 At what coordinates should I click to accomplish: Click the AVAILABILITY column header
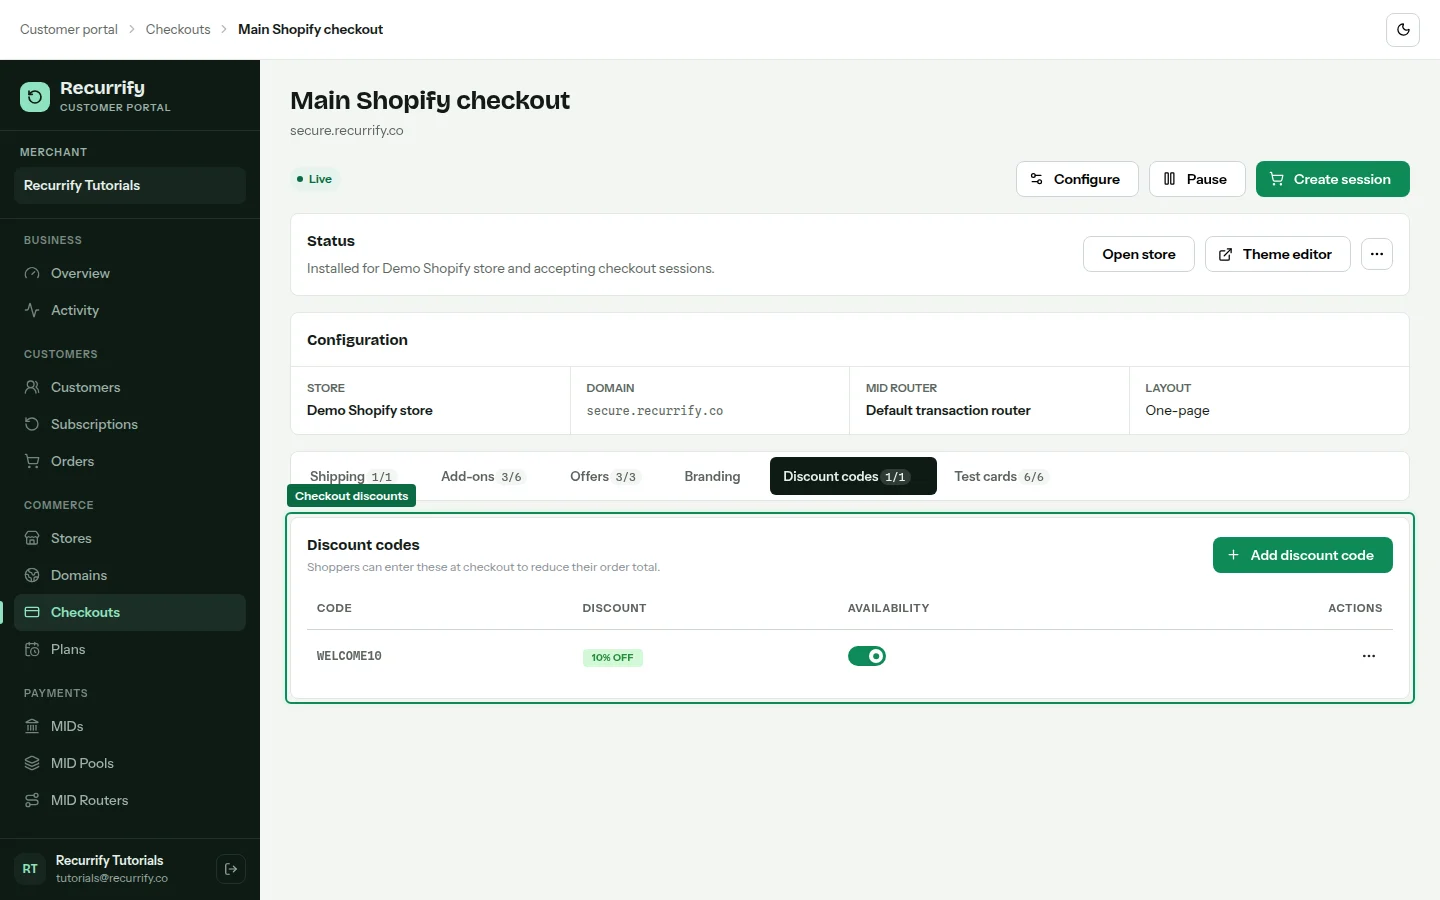coord(888,608)
